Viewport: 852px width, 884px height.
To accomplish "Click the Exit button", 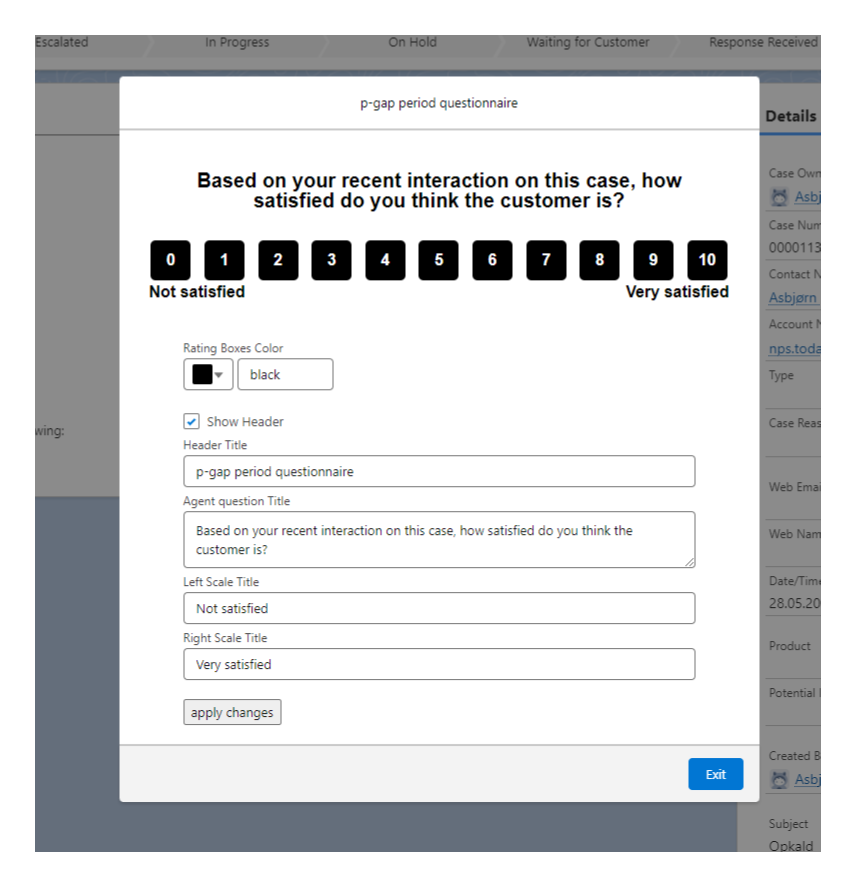I will pos(715,773).
